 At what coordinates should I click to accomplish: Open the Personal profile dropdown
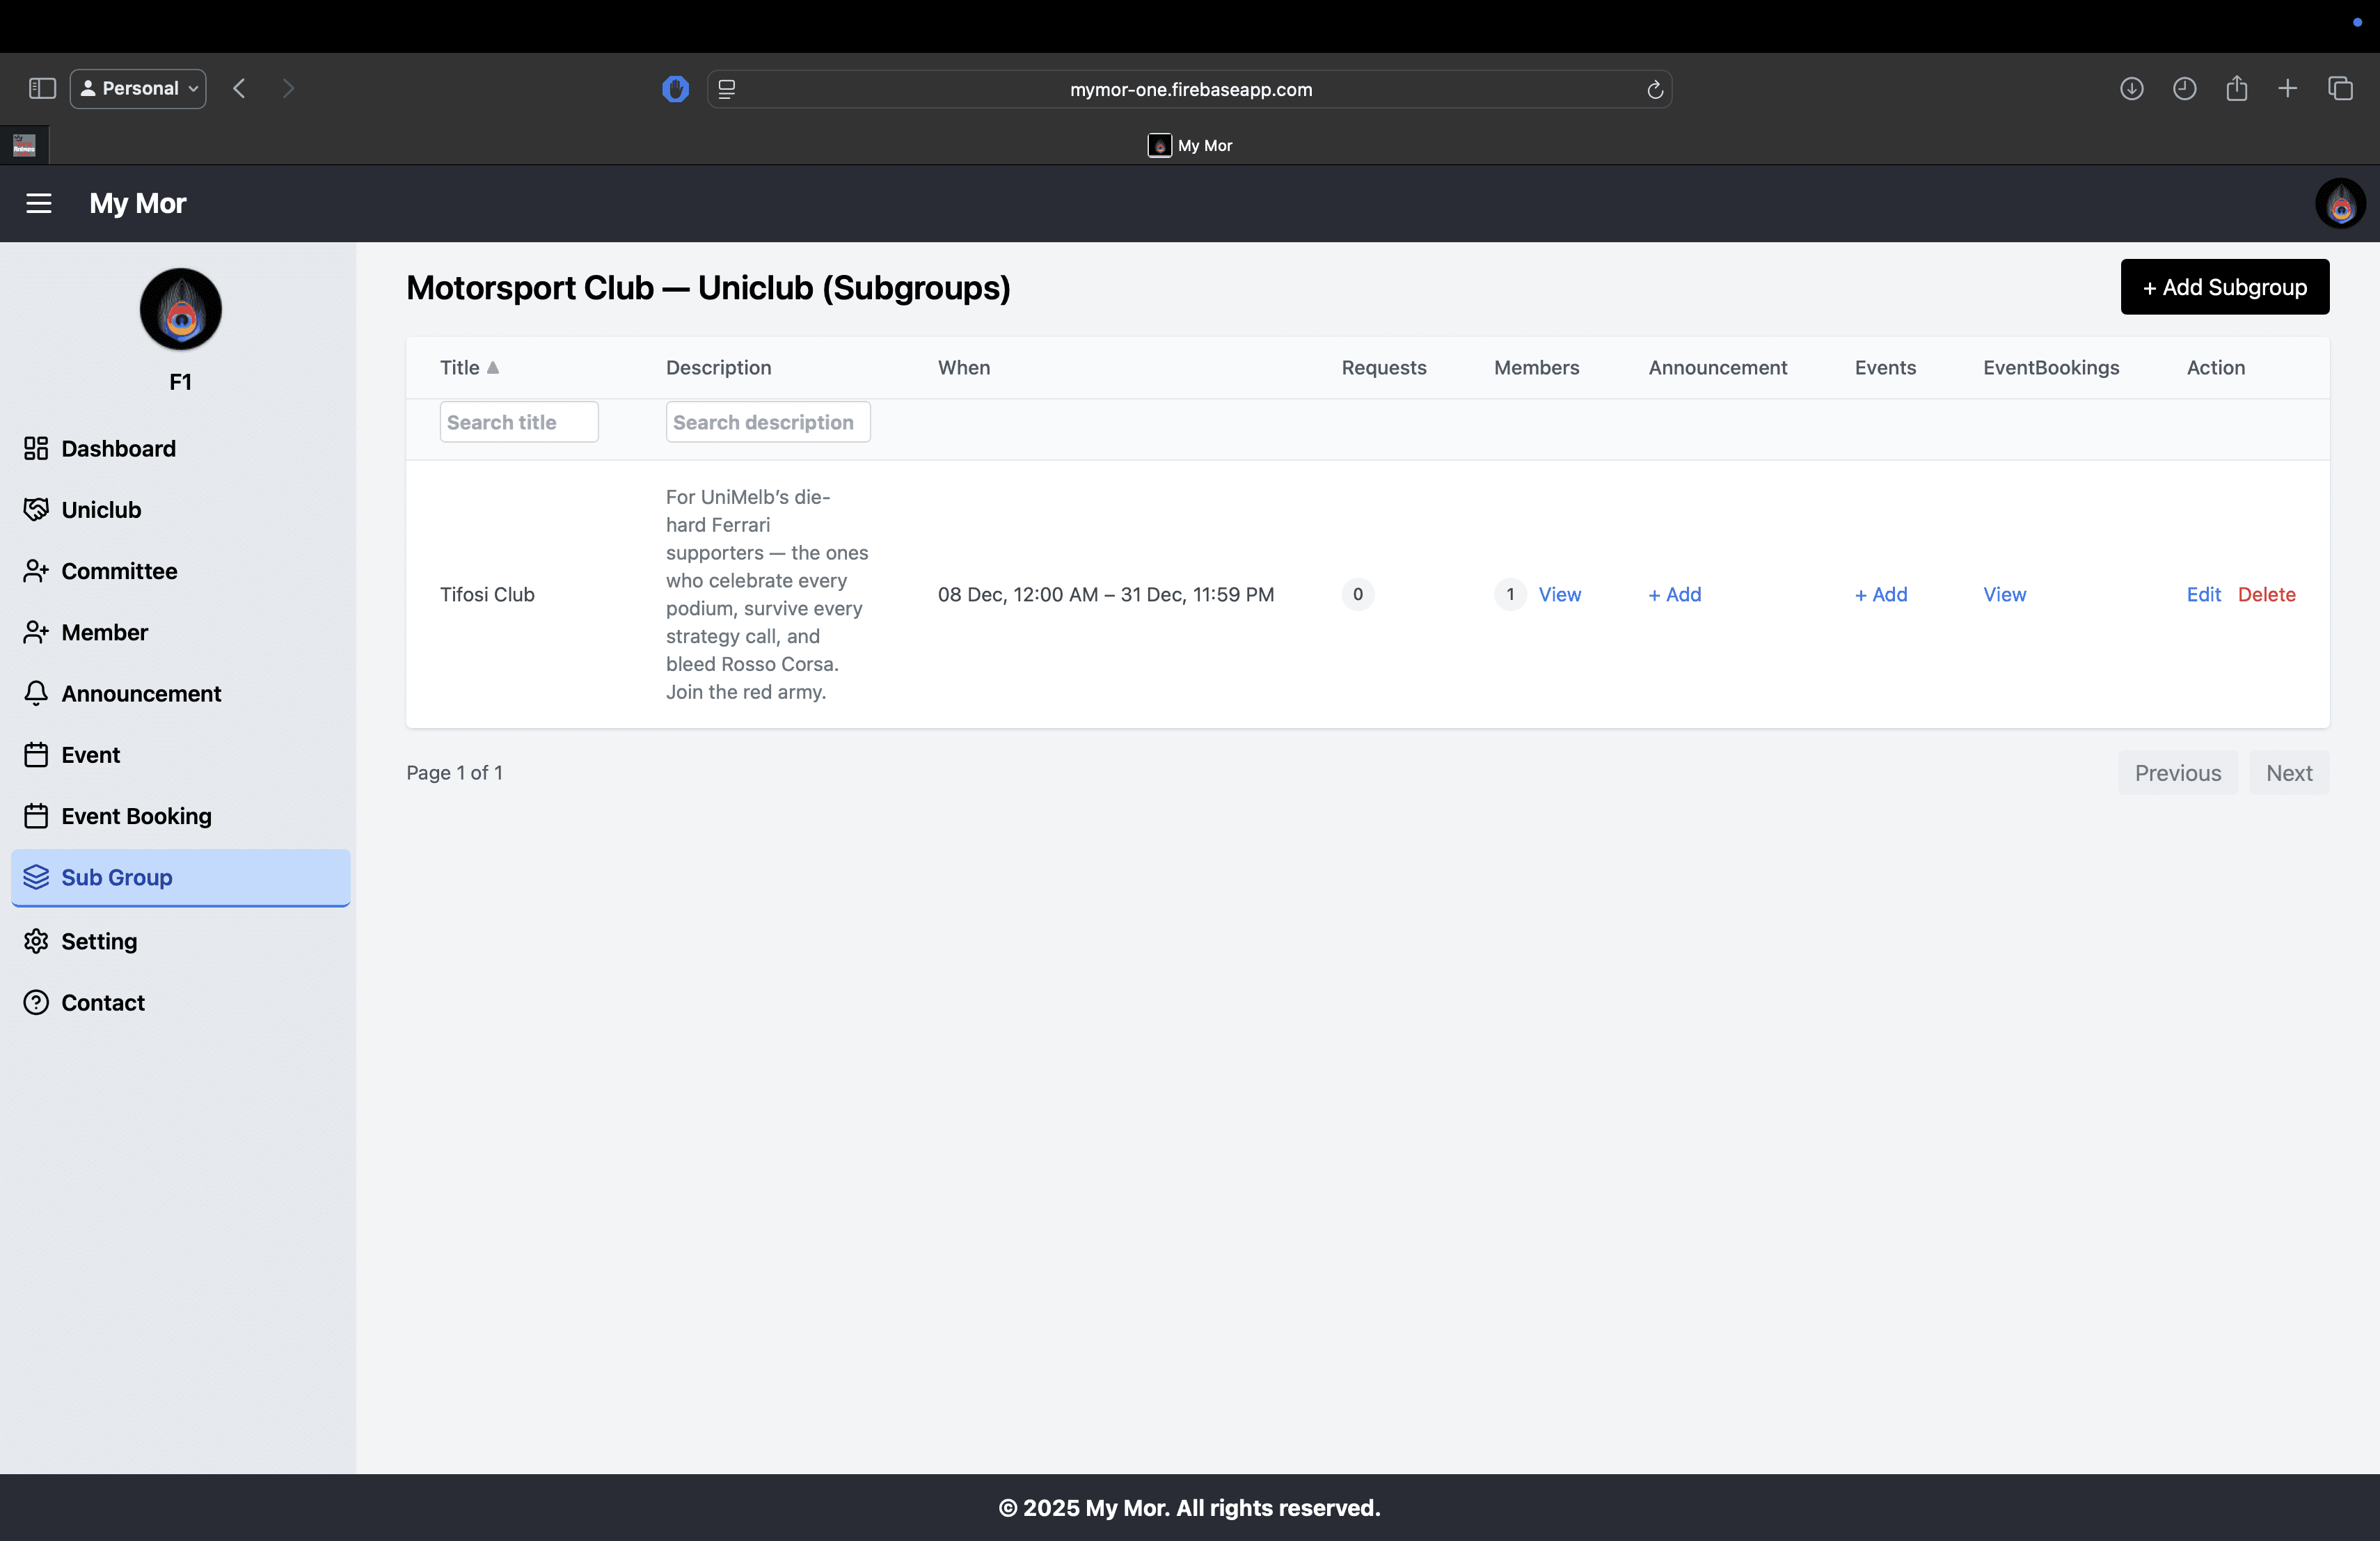(139, 88)
